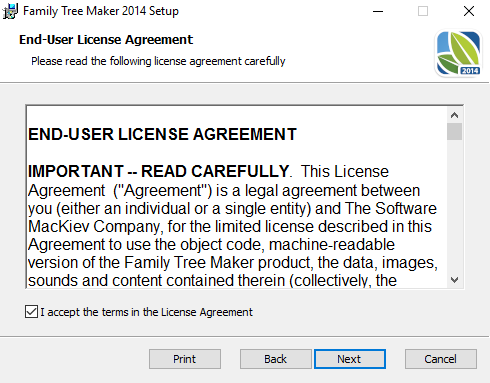Click the license scrollbar up arrow

(x=454, y=115)
